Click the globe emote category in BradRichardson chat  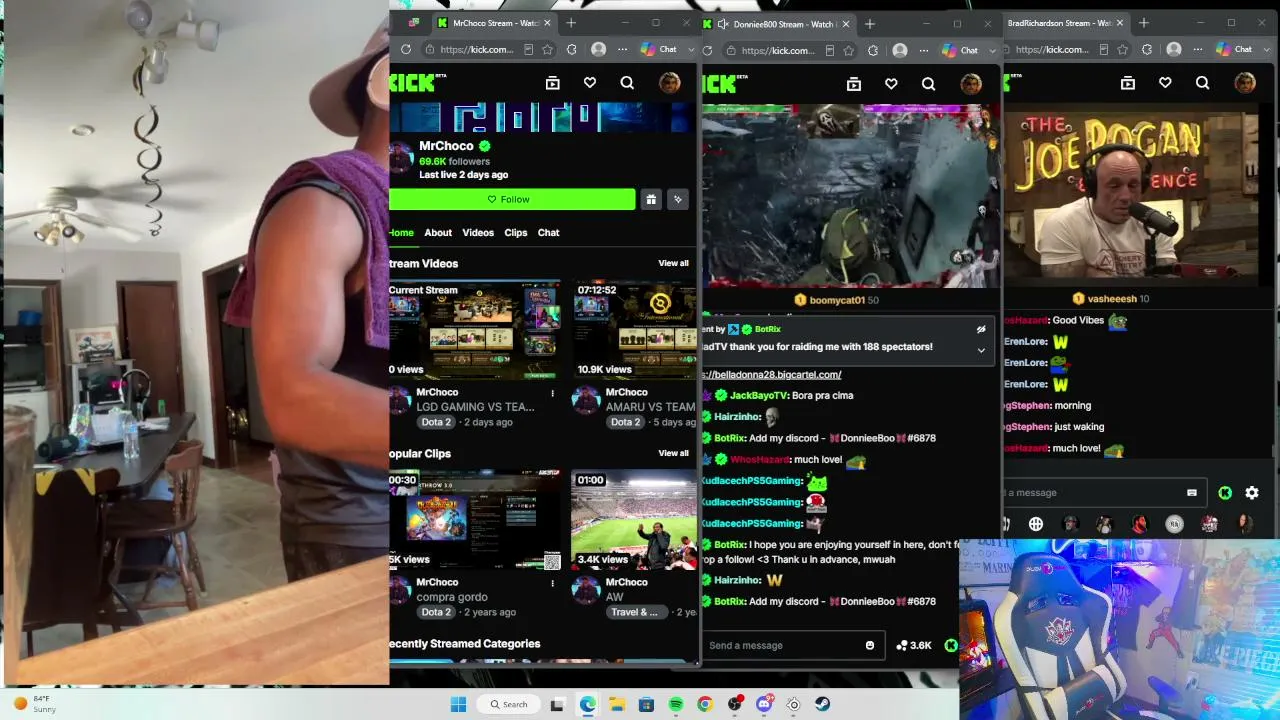point(1036,524)
